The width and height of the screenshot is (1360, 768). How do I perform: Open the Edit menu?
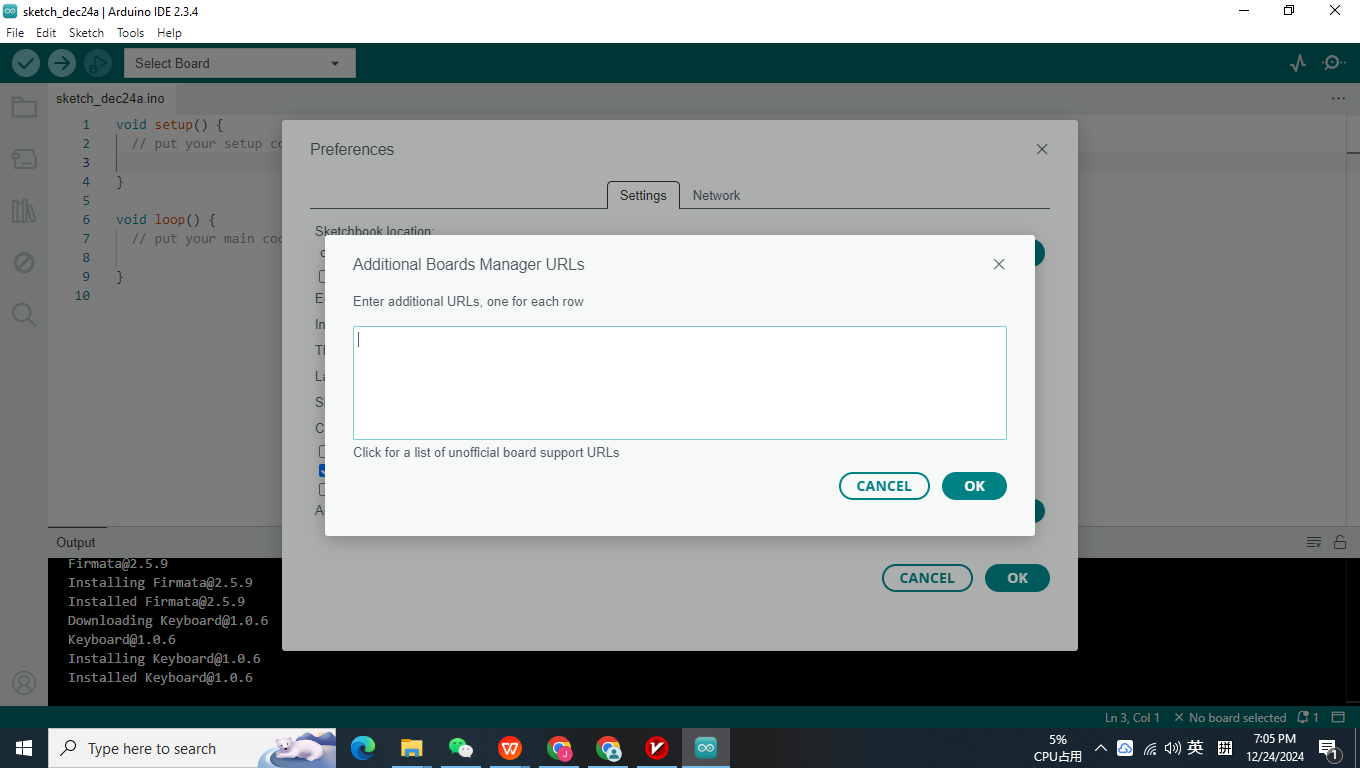click(x=46, y=33)
